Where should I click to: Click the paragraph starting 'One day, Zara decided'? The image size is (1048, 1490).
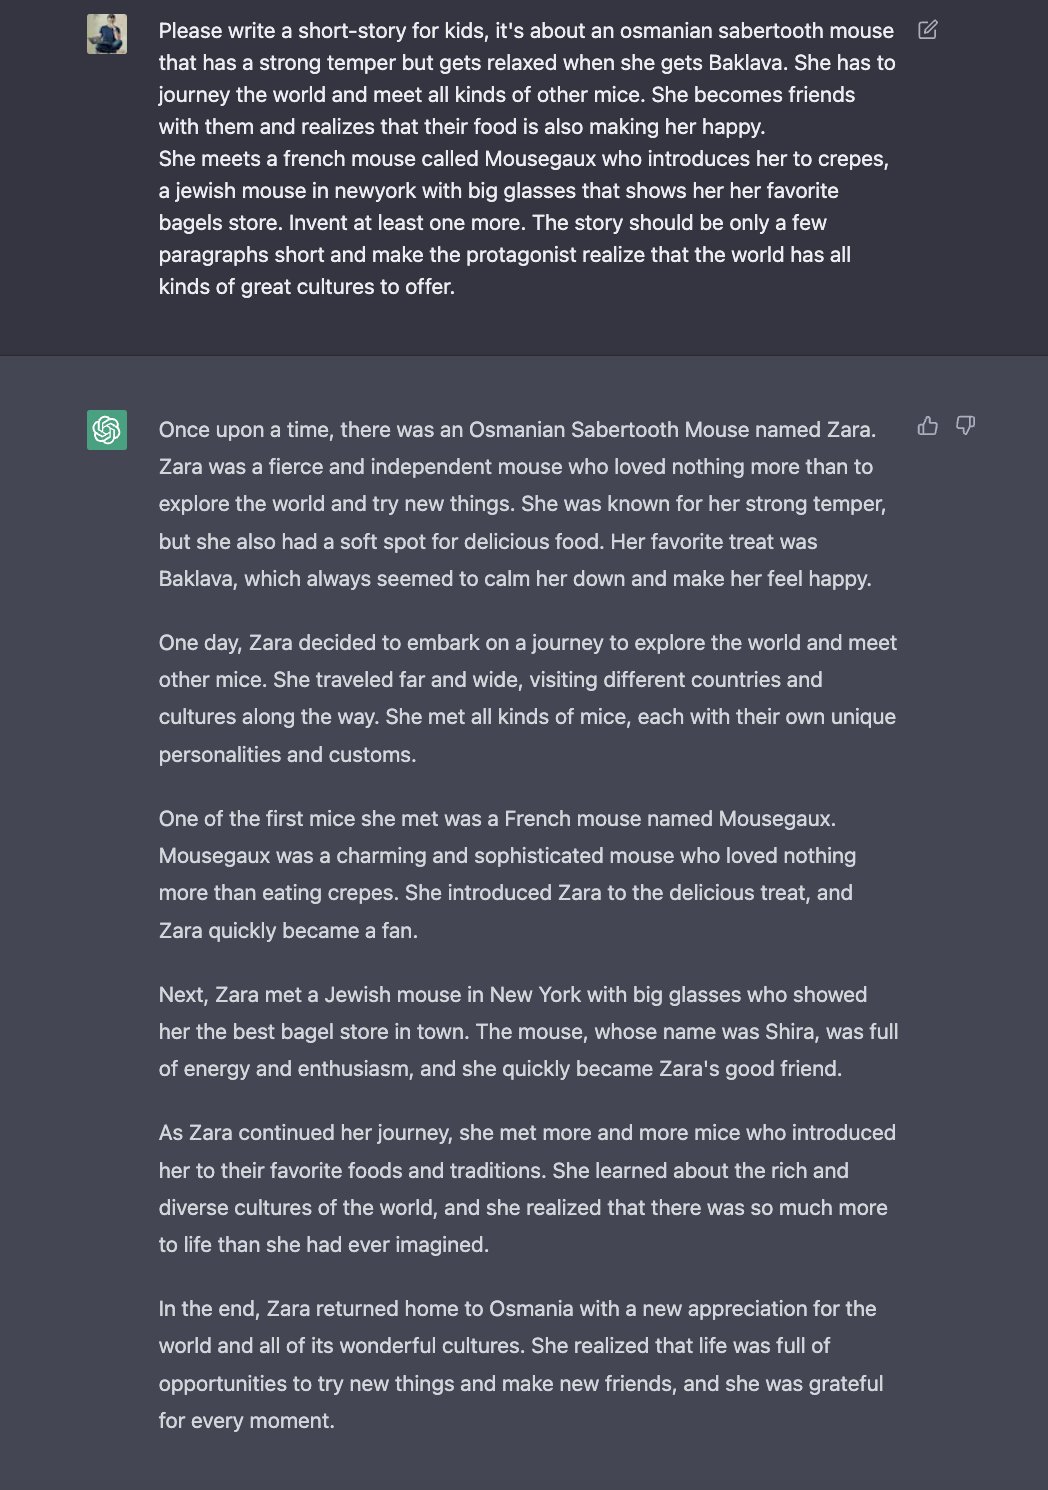coord(527,698)
